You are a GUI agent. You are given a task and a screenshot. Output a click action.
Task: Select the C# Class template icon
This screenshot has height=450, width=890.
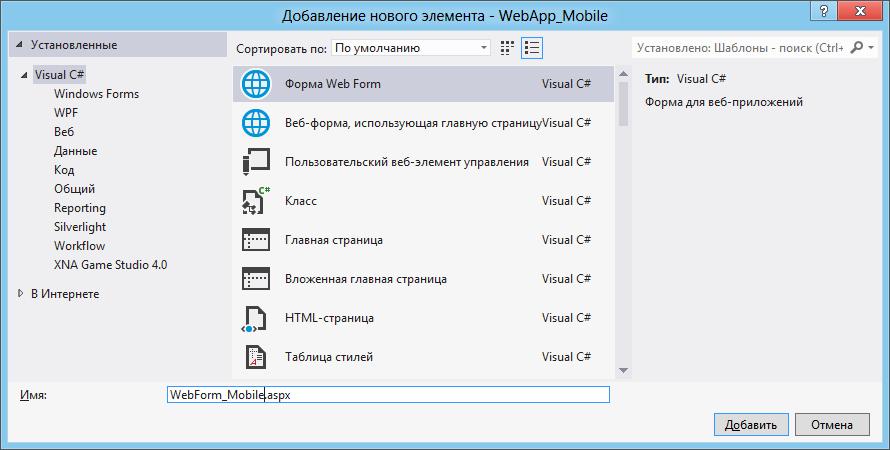tap(257, 201)
